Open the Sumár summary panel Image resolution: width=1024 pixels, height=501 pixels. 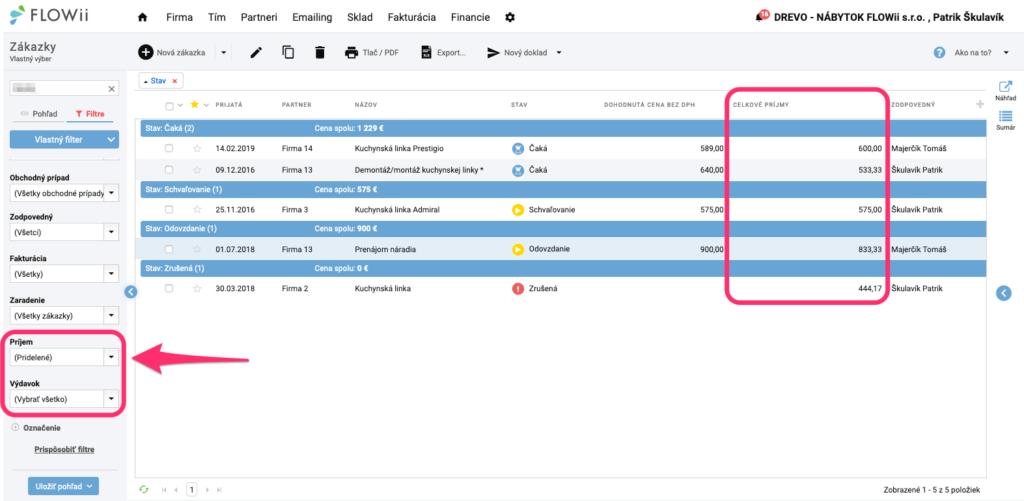(x=1005, y=121)
